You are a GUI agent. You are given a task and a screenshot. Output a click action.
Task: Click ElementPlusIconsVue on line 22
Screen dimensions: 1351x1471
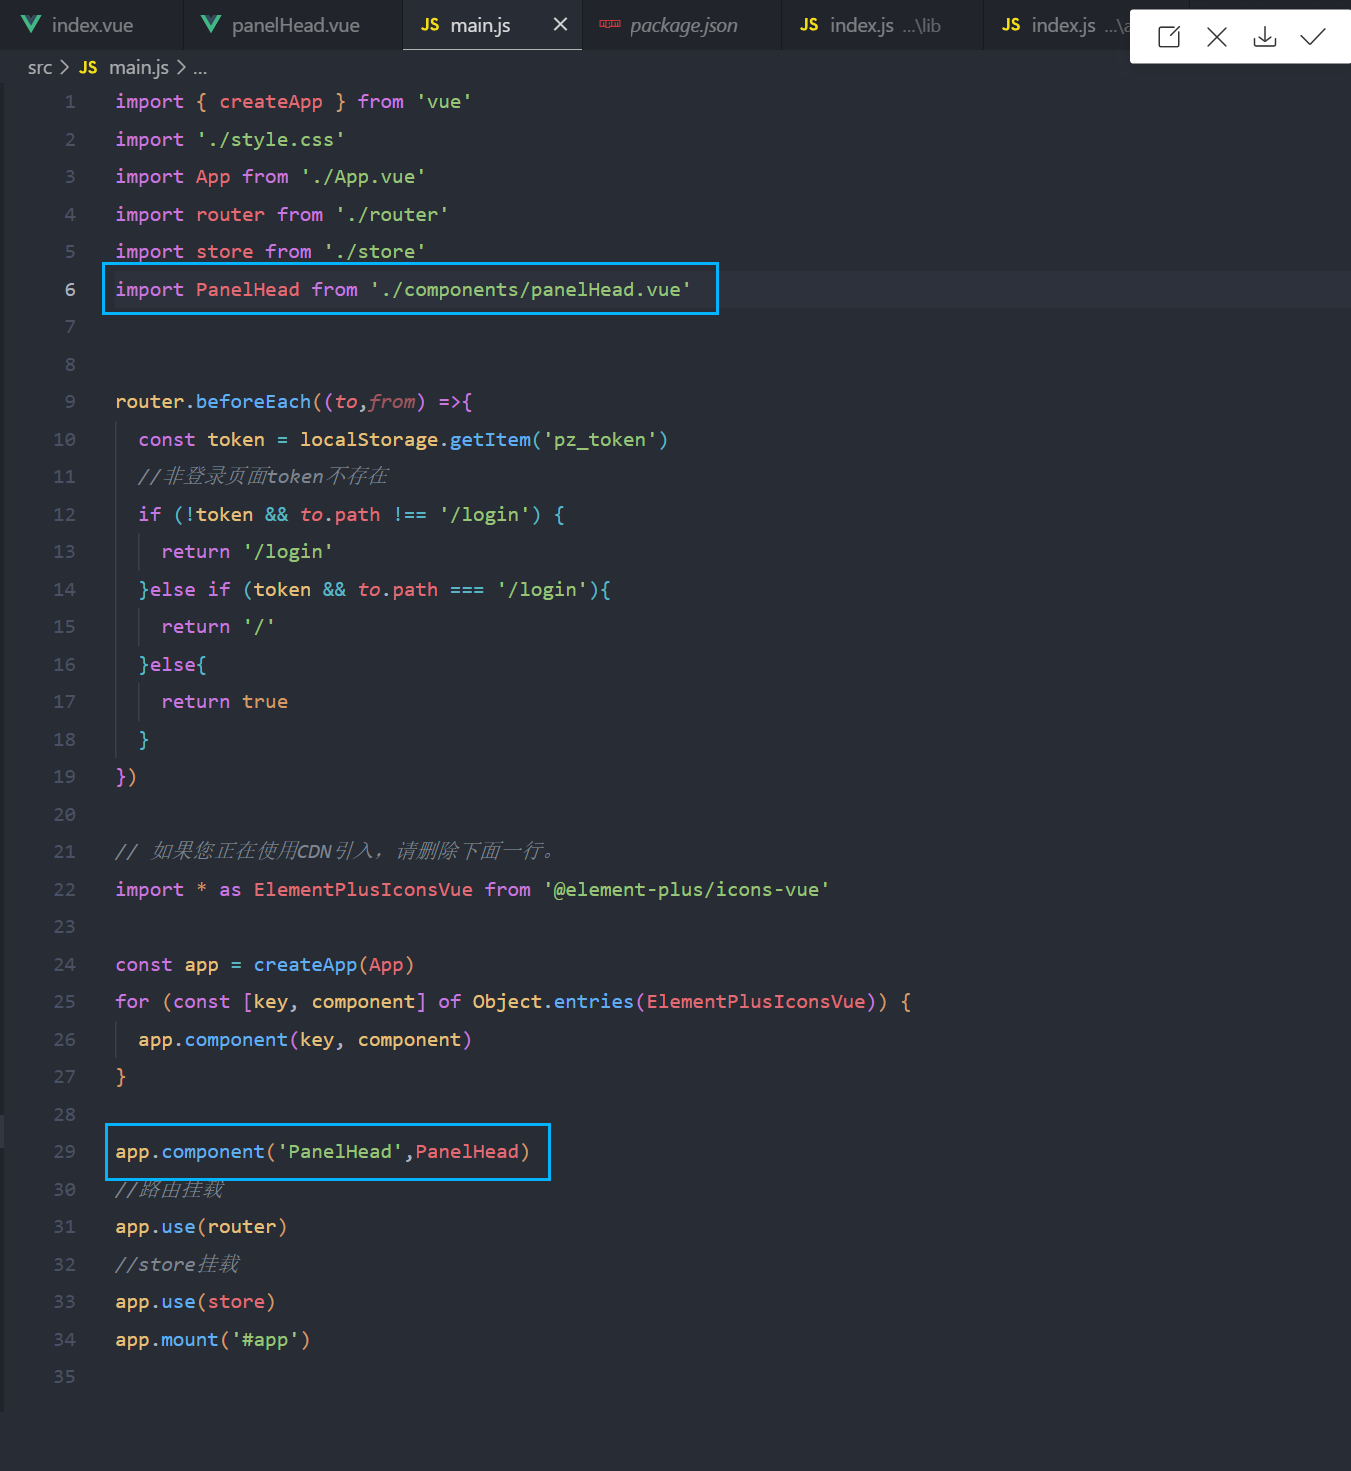[x=363, y=889]
